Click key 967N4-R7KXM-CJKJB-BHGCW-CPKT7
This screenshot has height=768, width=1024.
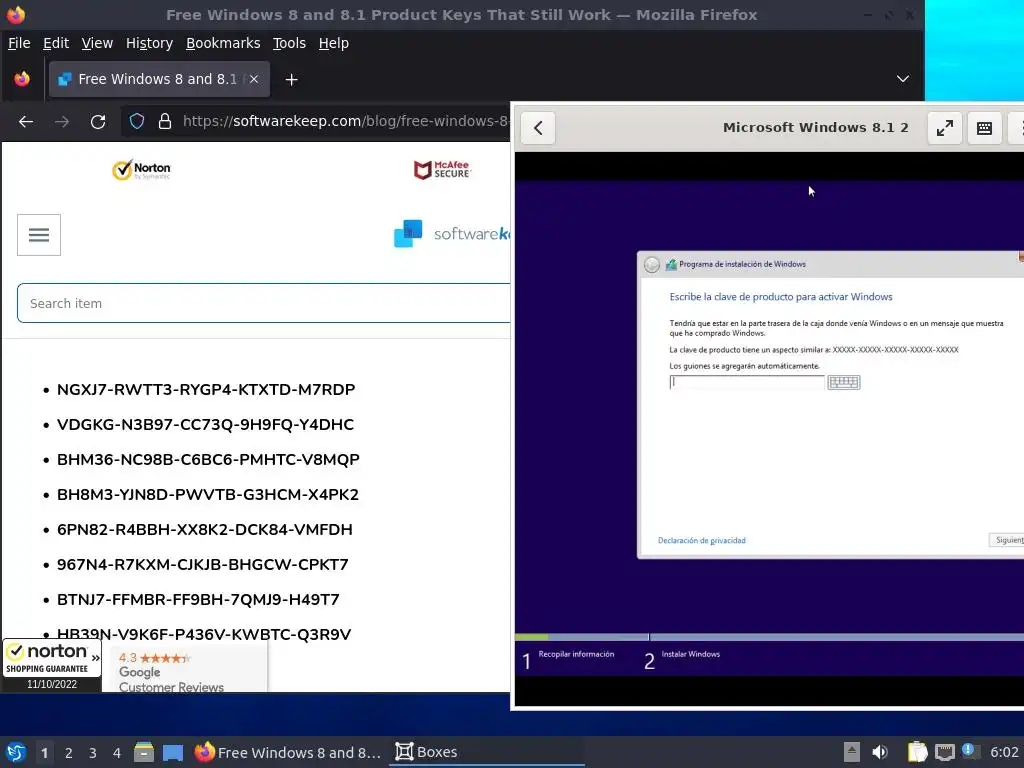(x=202, y=564)
